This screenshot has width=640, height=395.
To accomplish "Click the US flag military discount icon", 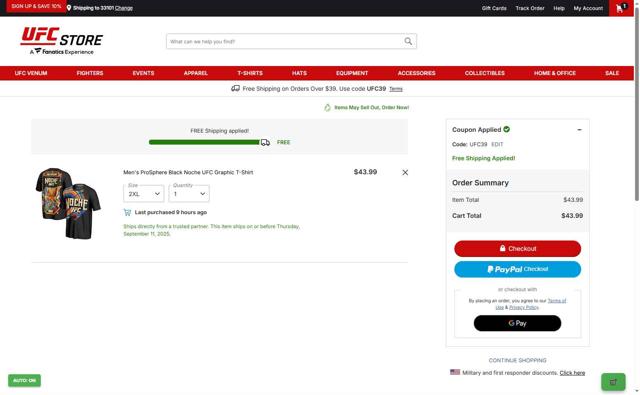I will [455, 372].
